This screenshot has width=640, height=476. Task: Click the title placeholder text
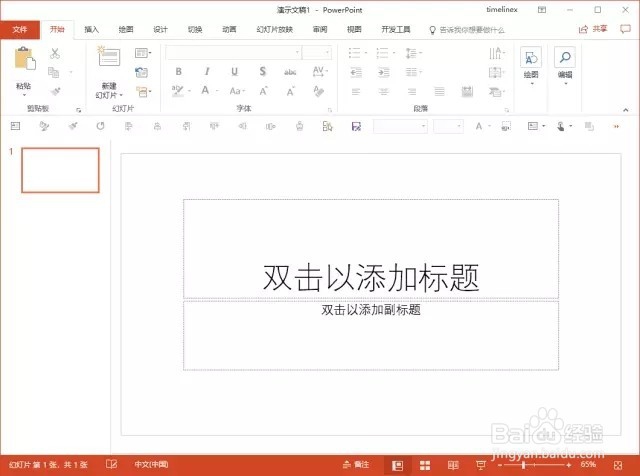click(371, 278)
